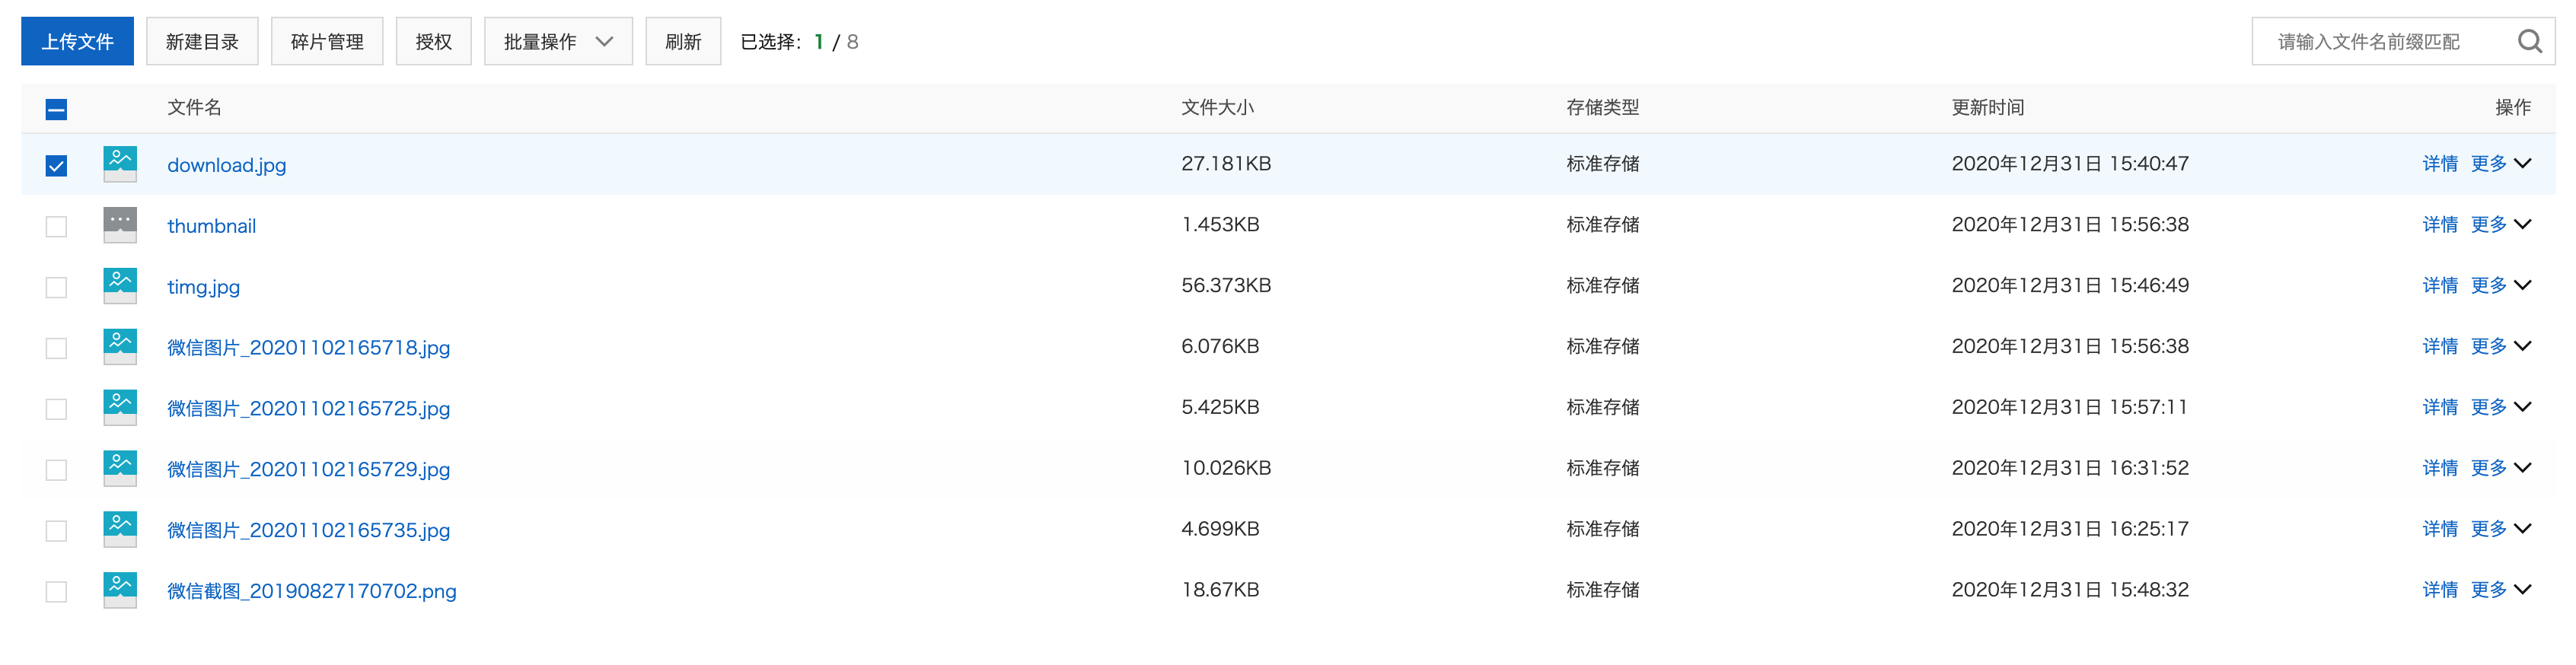Uncheck the download.jpg row checkbox
This screenshot has height=665, width=2576.
coord(56,164)
